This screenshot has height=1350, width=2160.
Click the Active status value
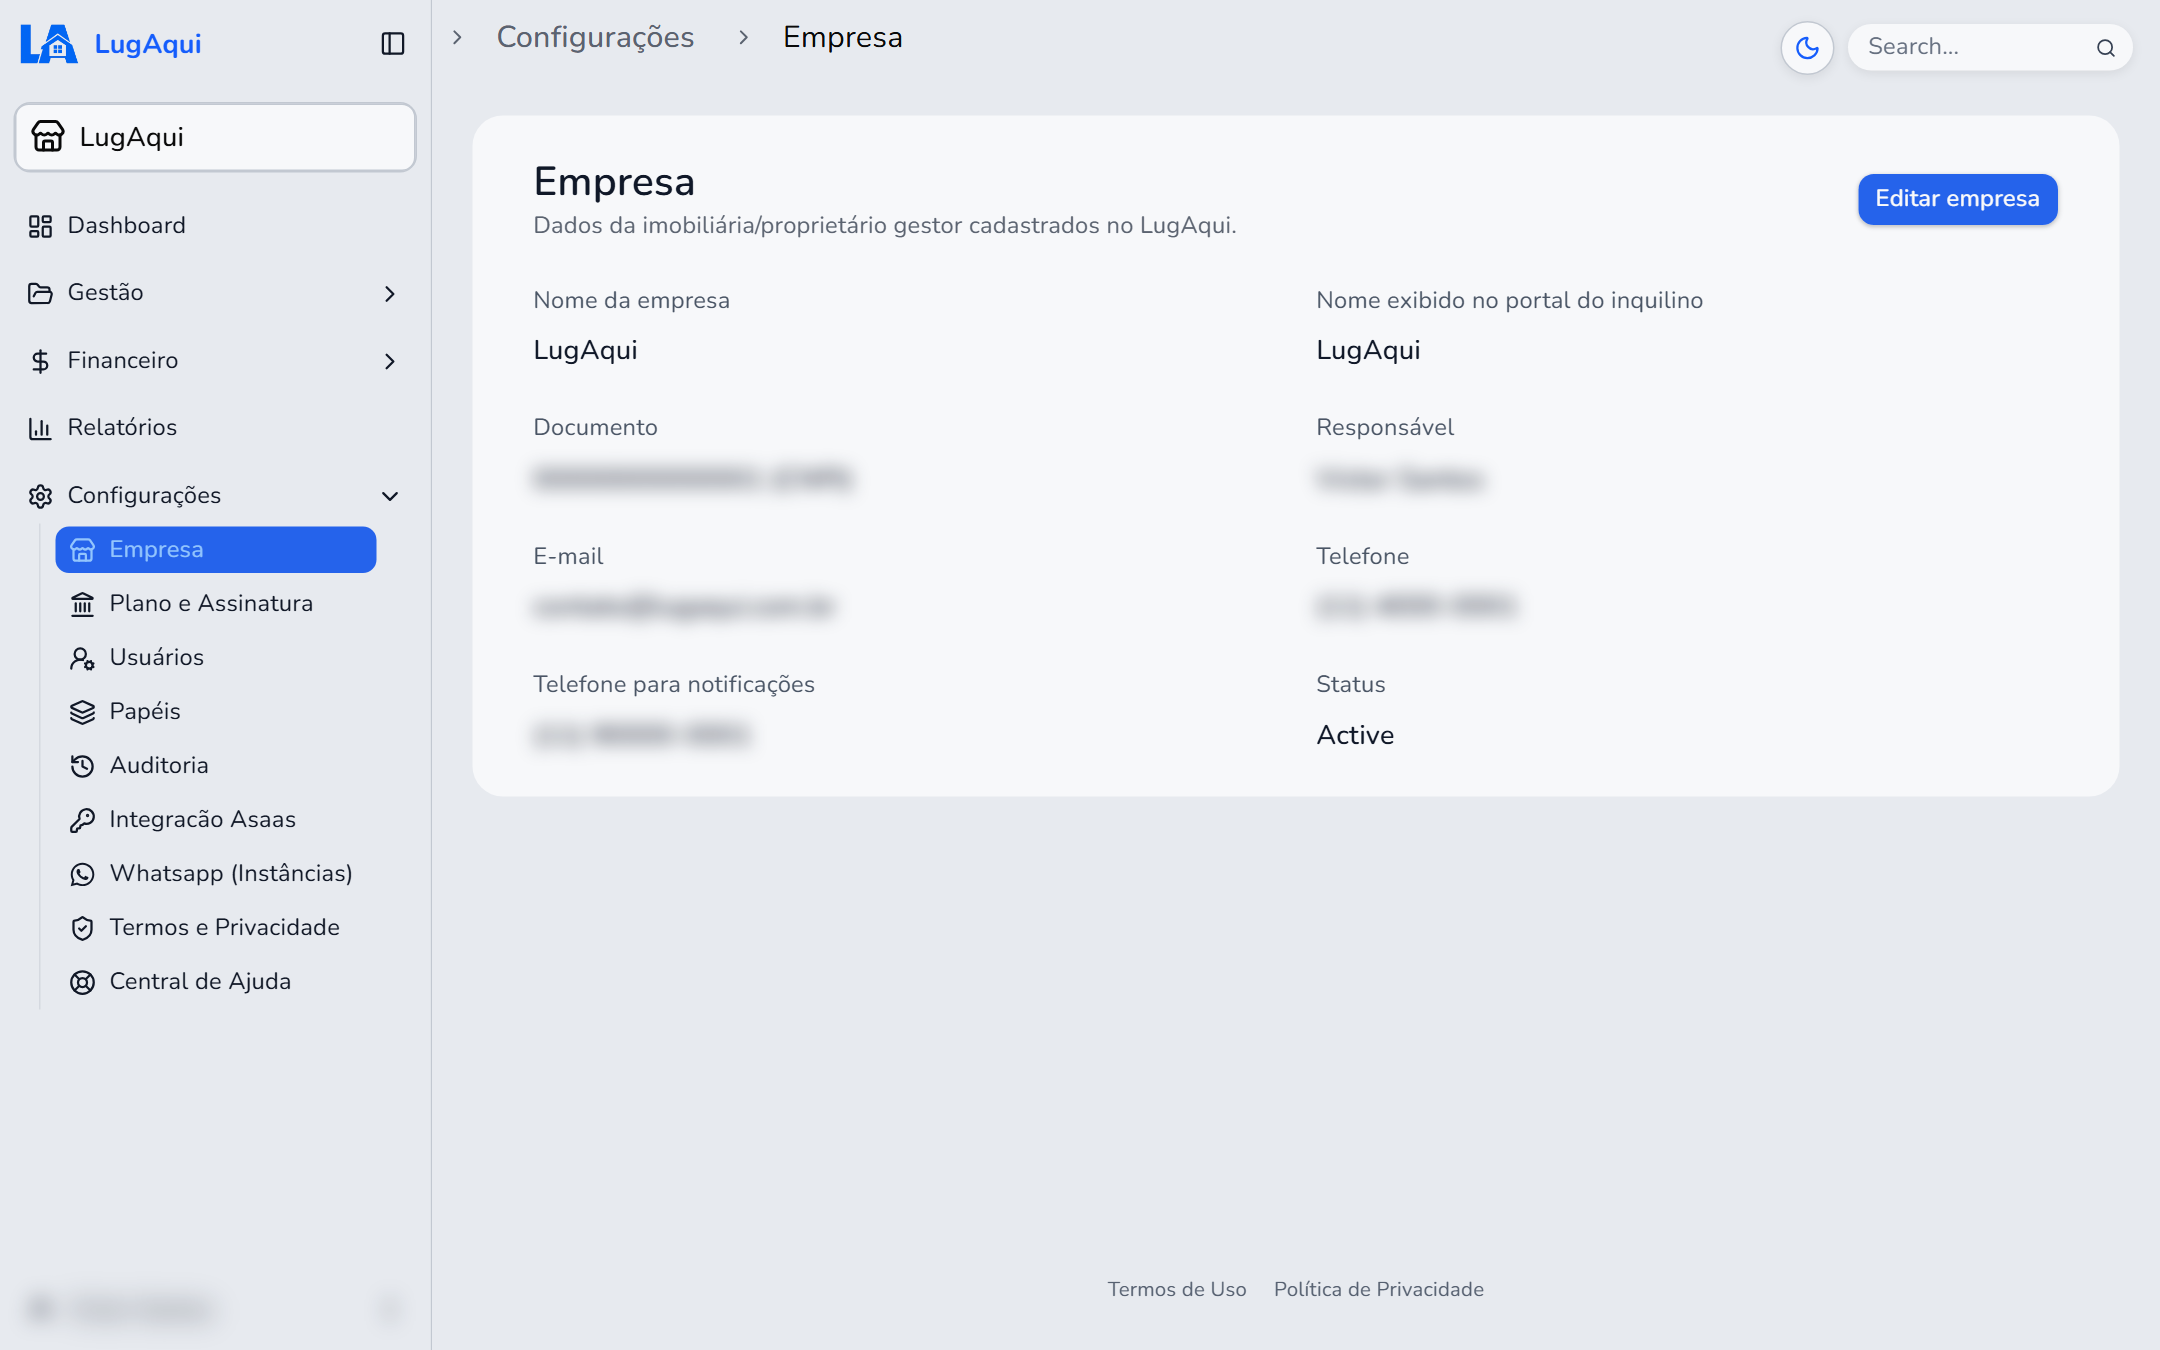pos(1355,735)
